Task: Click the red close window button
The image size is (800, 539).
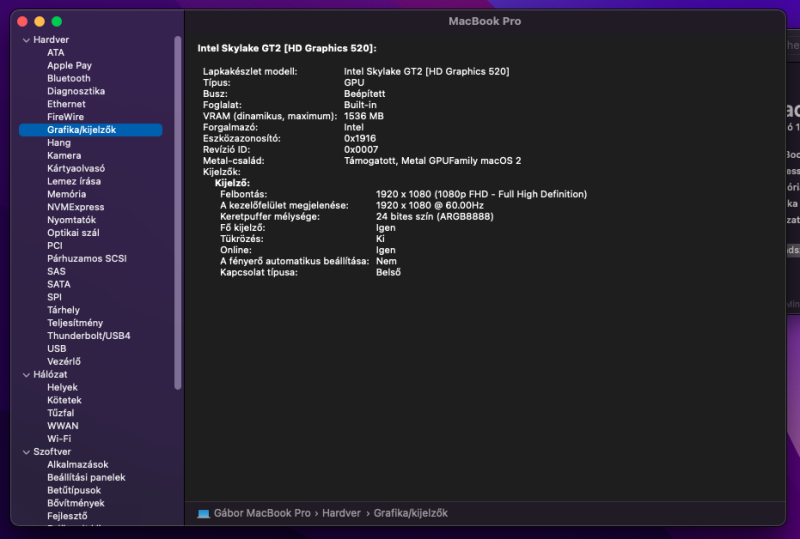Action: coord(22,21)
